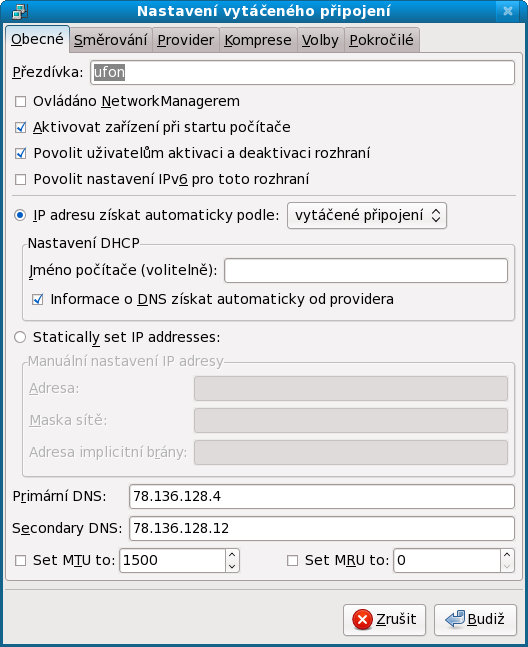
Task: Decrease MTU value with down arrow
Action: click(232, 566)
